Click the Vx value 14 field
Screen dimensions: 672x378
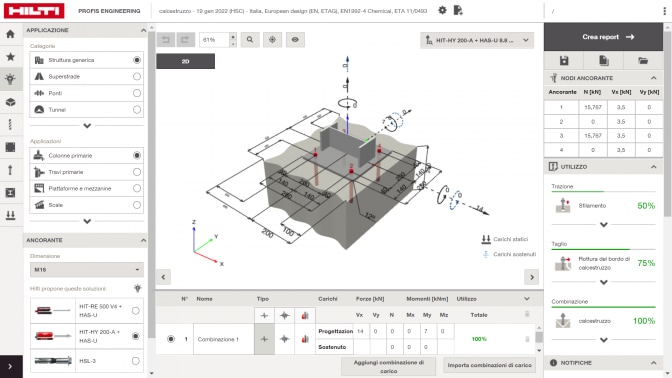tap(360, 331)
